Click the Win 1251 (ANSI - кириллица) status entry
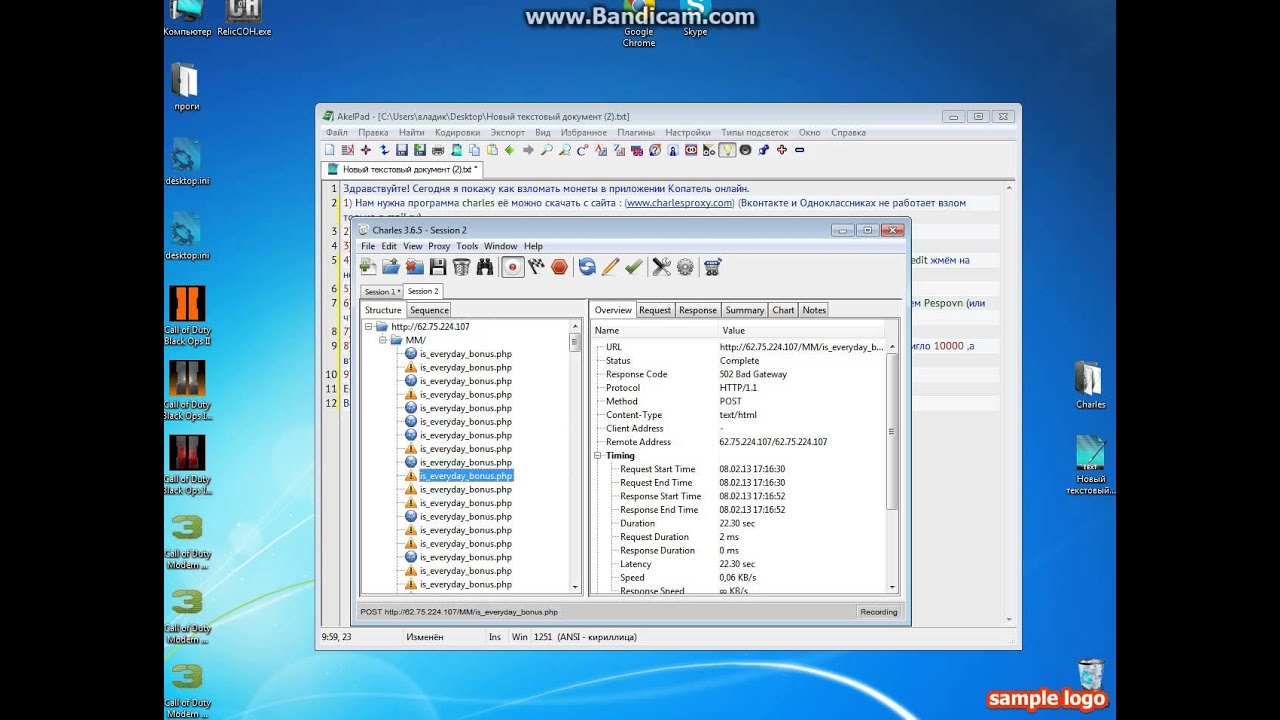Screen dimensions: 1280x720 coord(573,637)
